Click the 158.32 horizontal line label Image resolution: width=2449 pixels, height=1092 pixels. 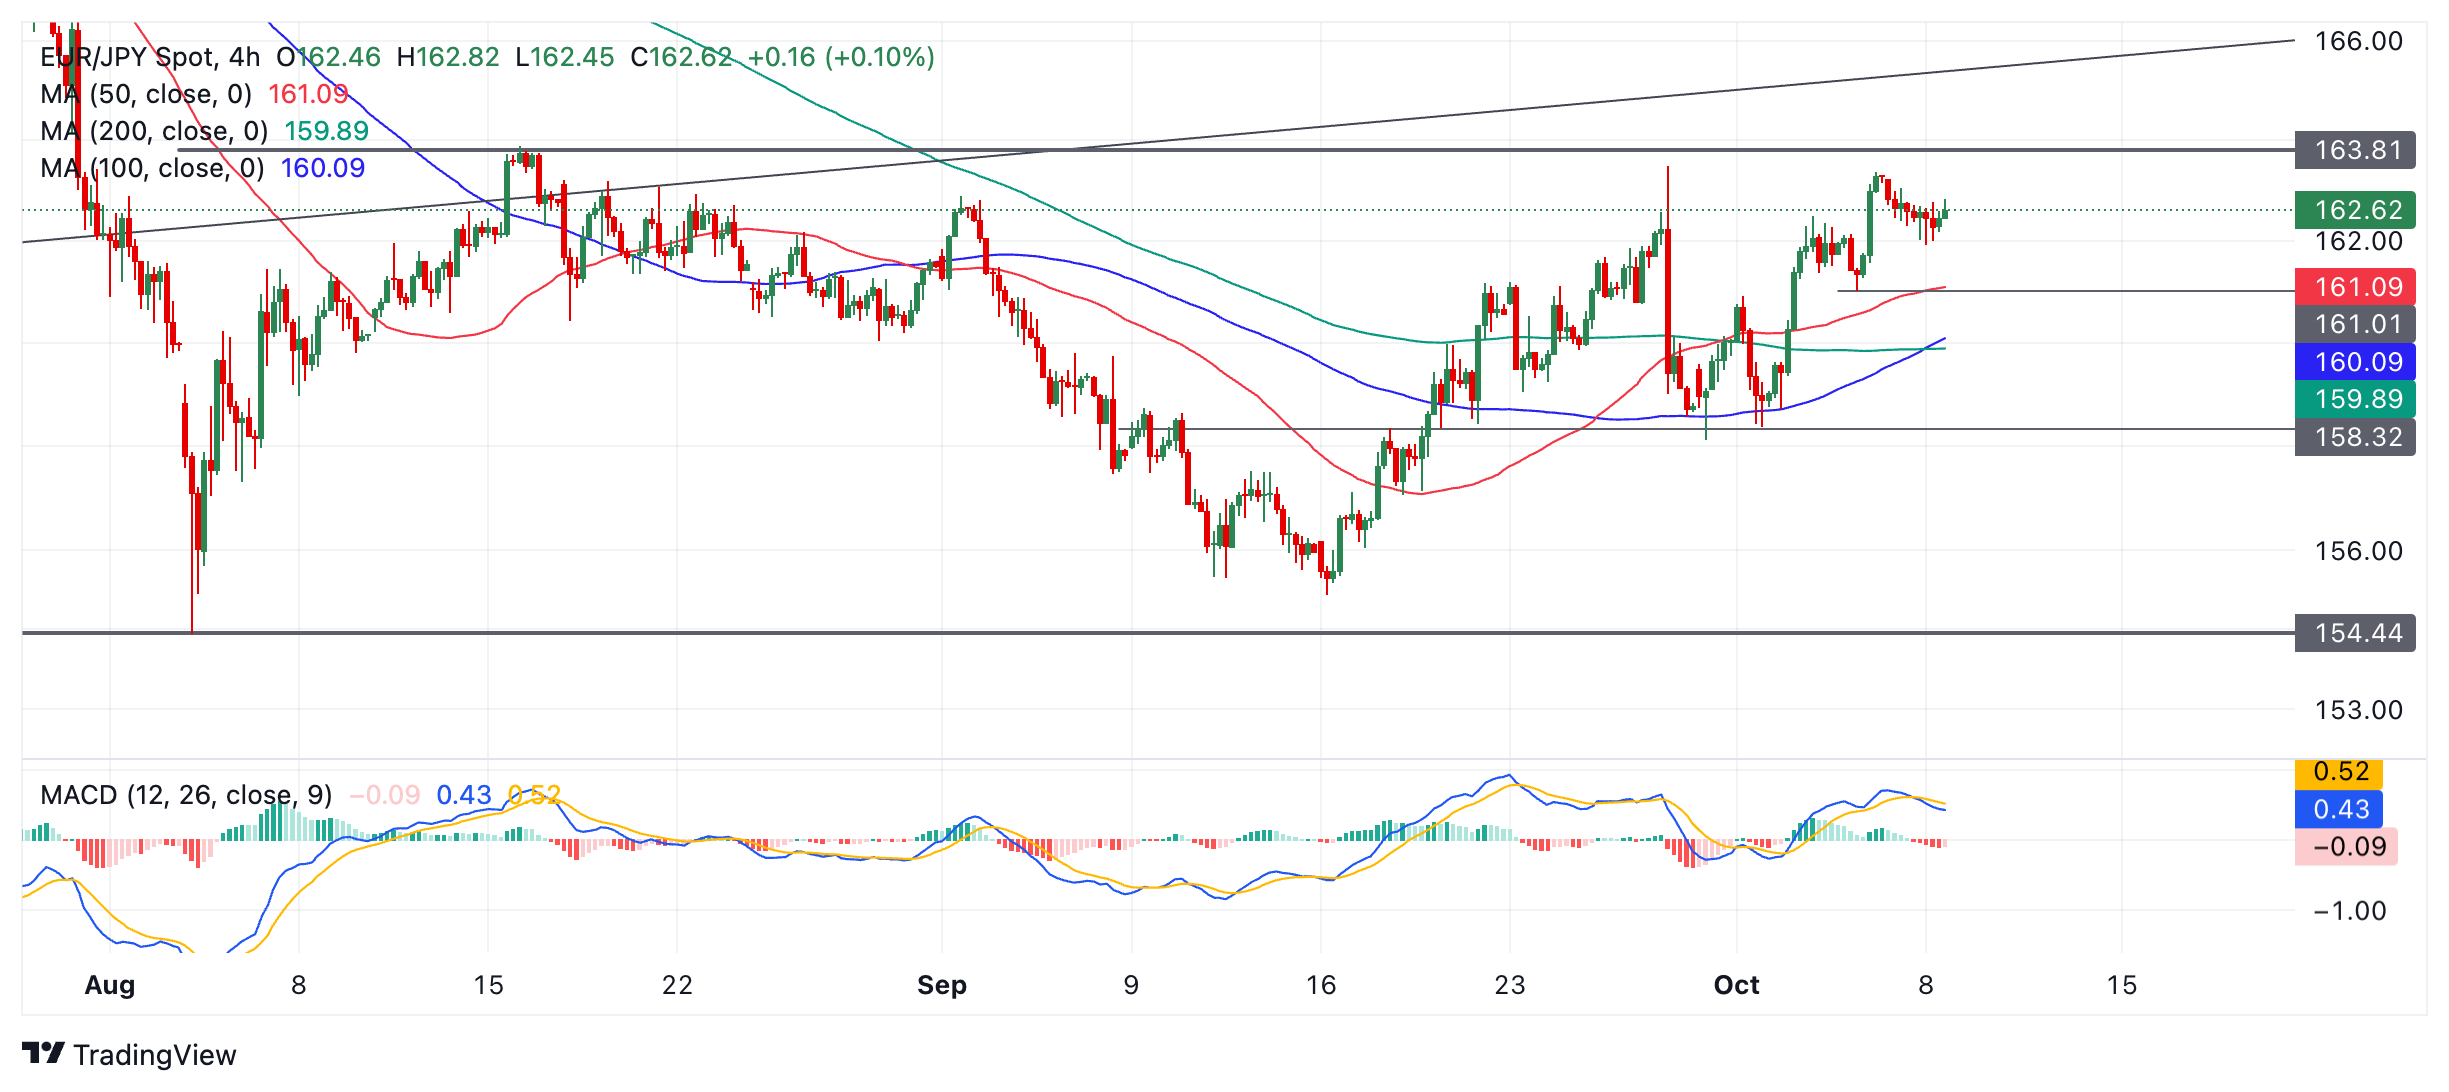click(2354, 437)
